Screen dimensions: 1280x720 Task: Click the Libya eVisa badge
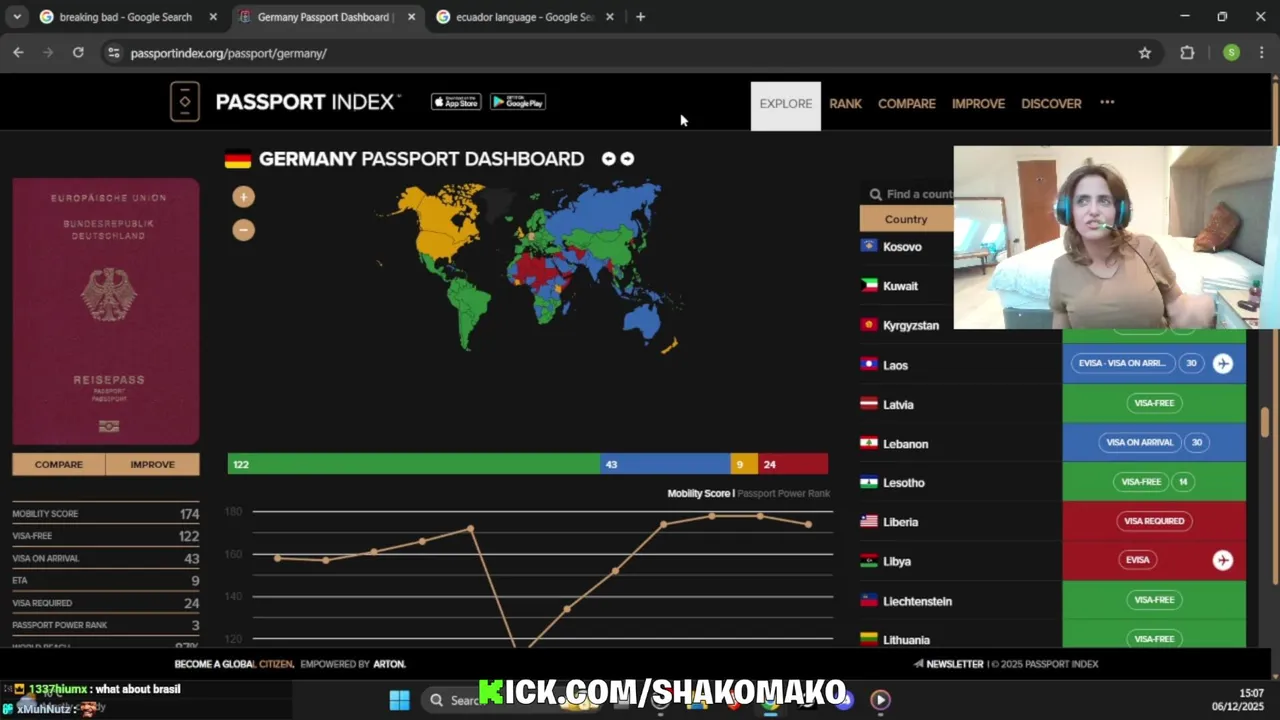tap(1138, 560)
